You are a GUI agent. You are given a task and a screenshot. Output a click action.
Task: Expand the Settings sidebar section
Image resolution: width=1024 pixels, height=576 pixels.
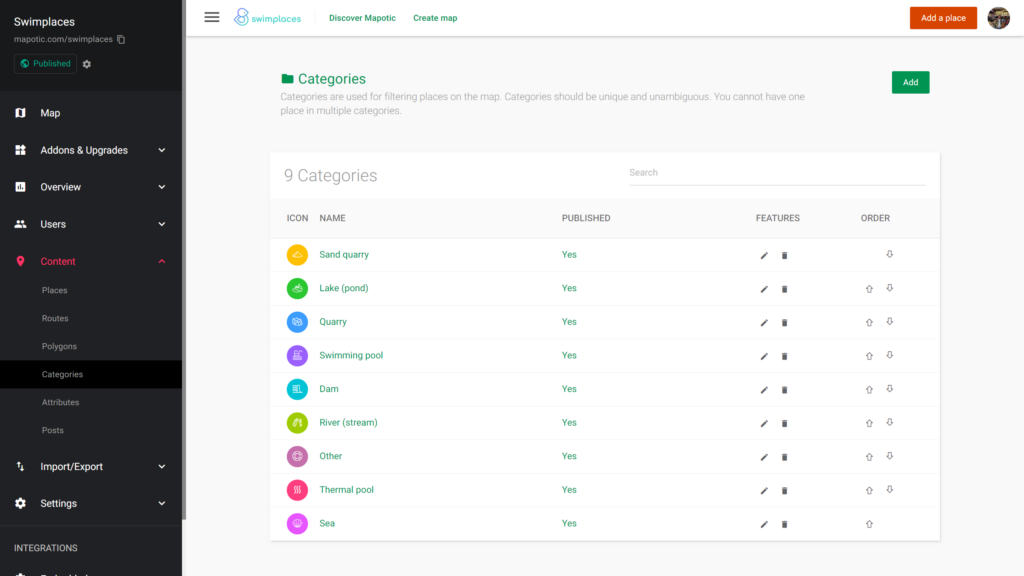click(91, 504)
